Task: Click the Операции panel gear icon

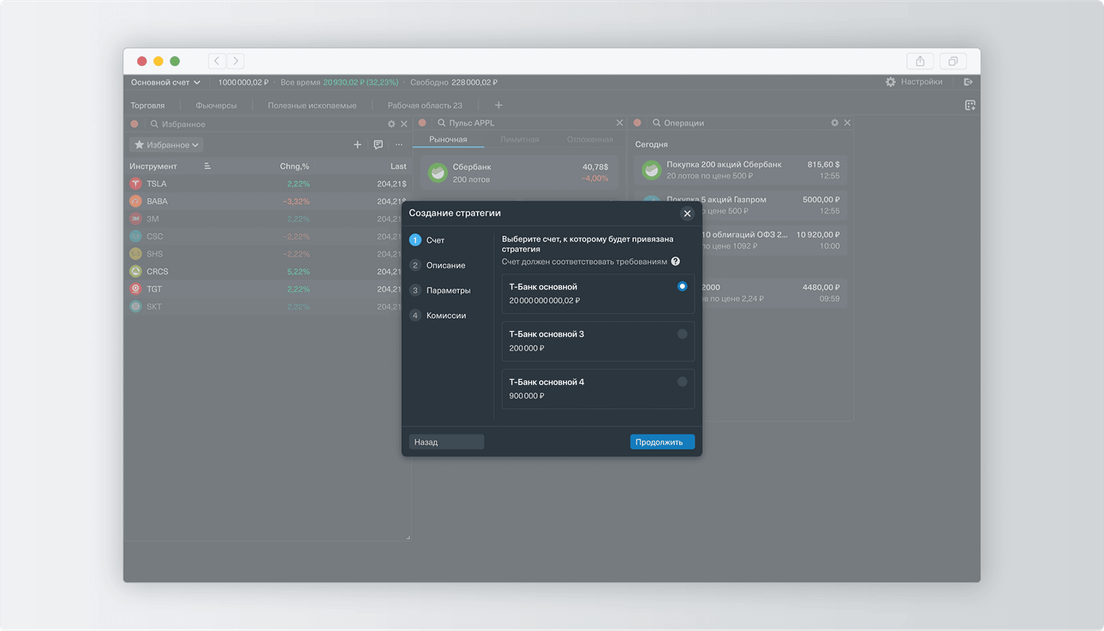Action: tap(834, 123)
